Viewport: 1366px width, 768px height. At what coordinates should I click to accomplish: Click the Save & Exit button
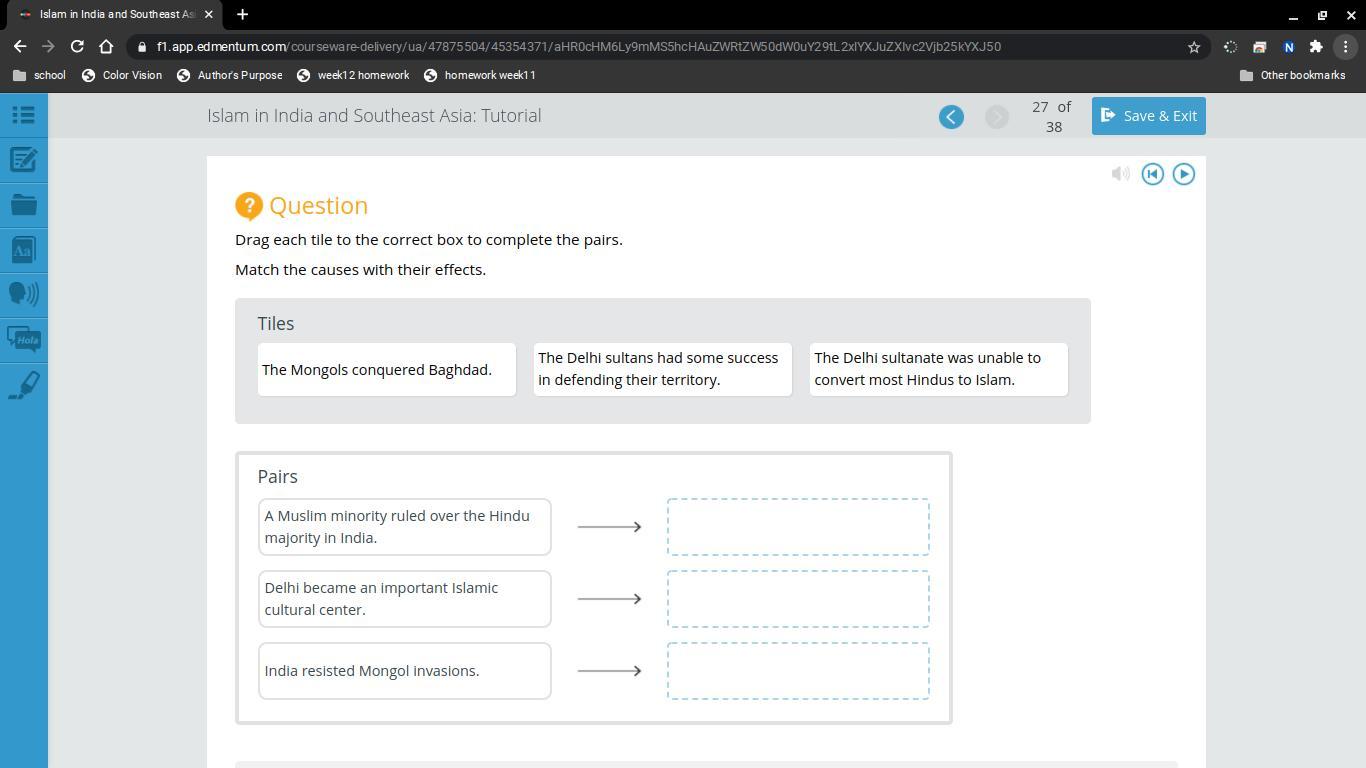point(1148,116)
